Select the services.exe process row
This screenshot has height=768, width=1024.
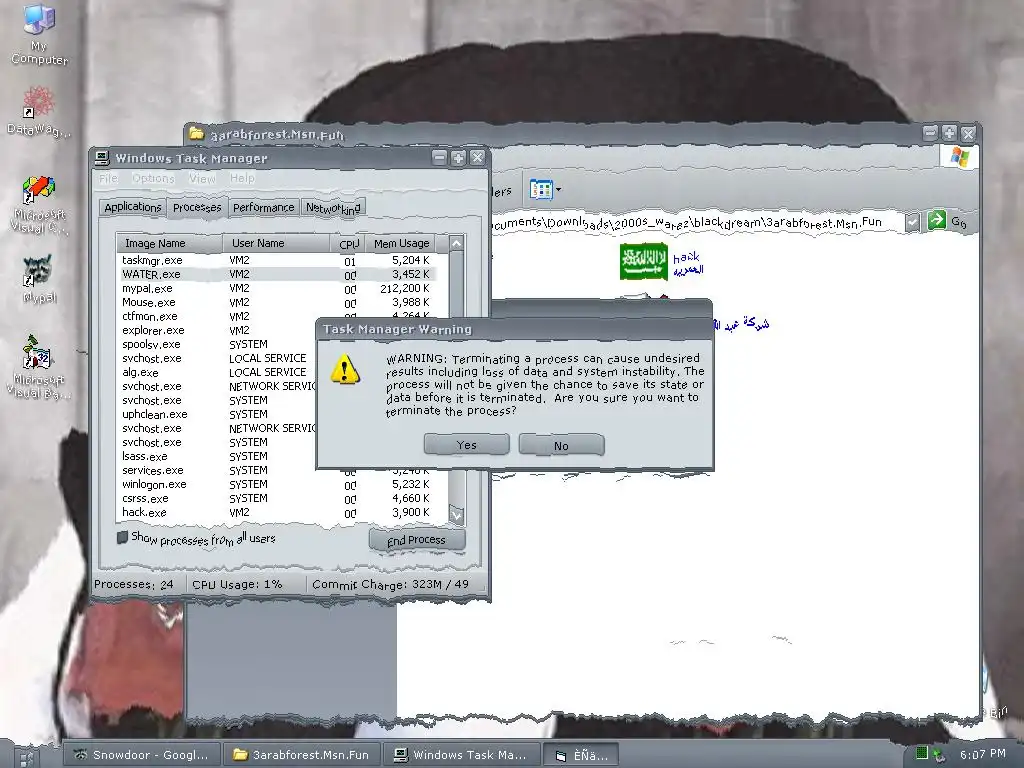pos(276,470)
